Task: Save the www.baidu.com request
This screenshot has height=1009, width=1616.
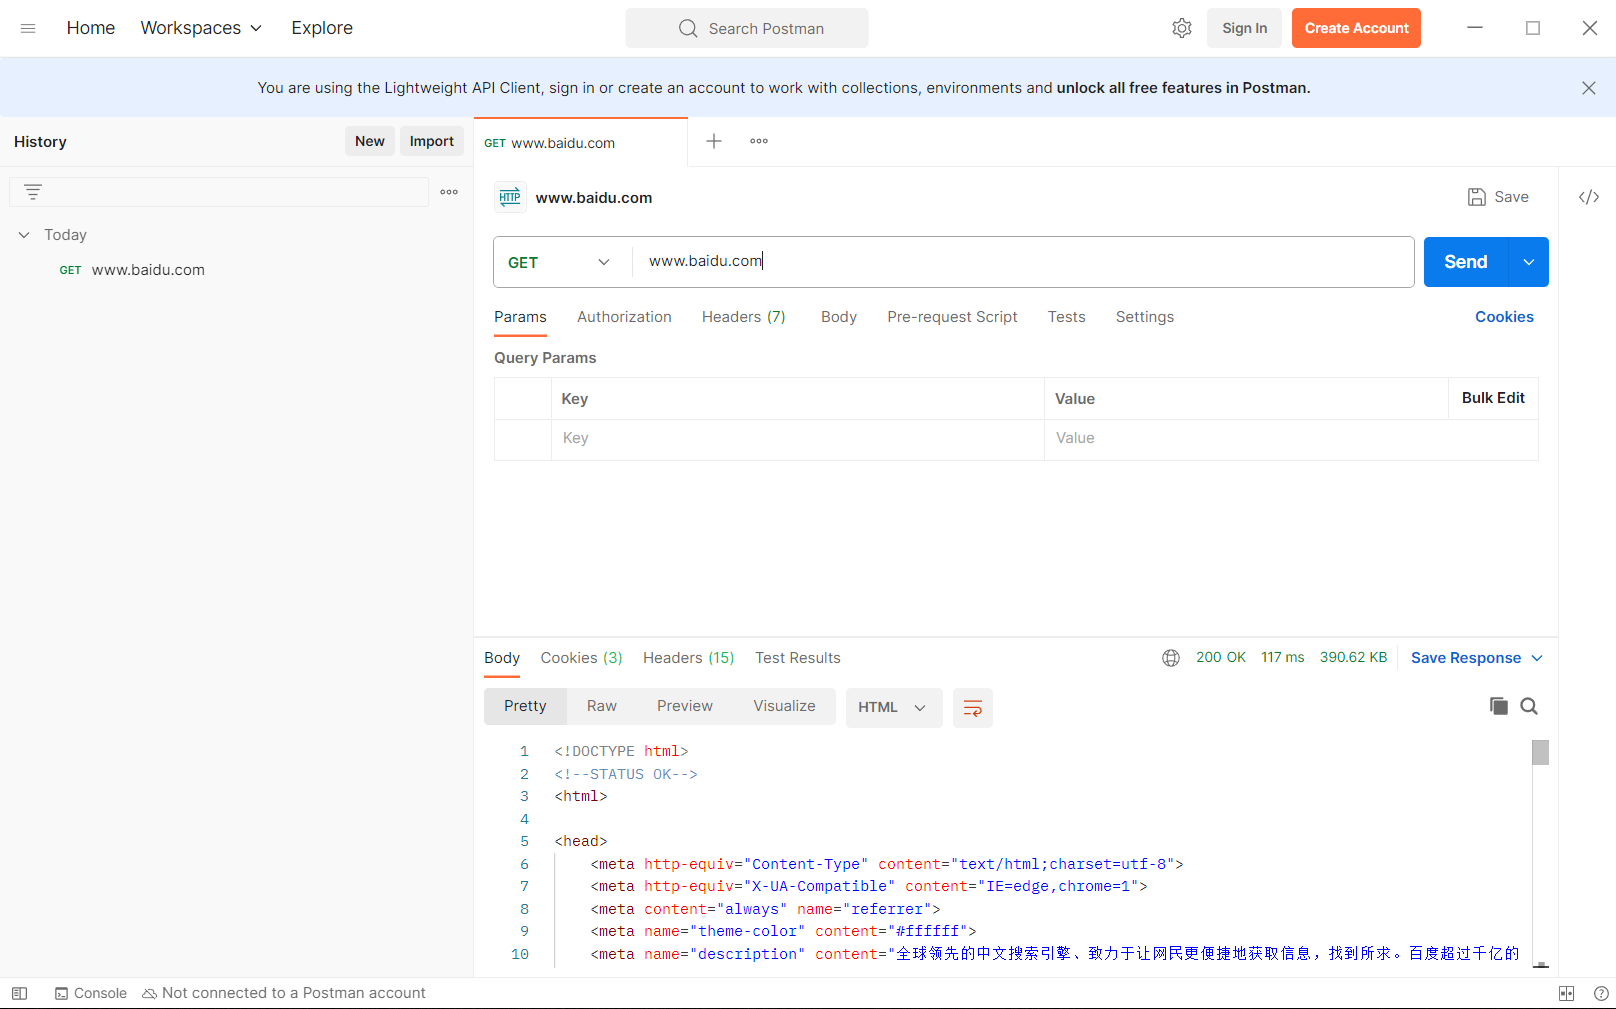Action: tap(1498, 197)
